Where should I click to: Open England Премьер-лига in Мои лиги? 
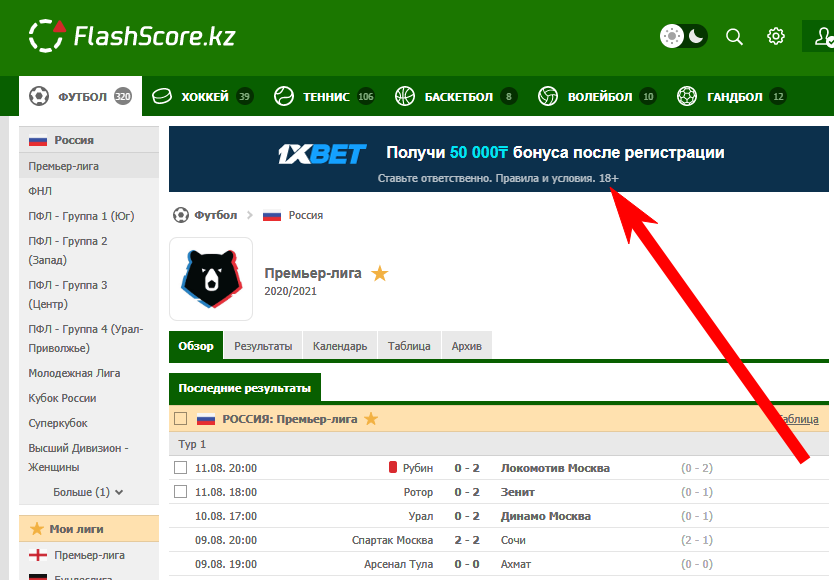pos(89,555)
